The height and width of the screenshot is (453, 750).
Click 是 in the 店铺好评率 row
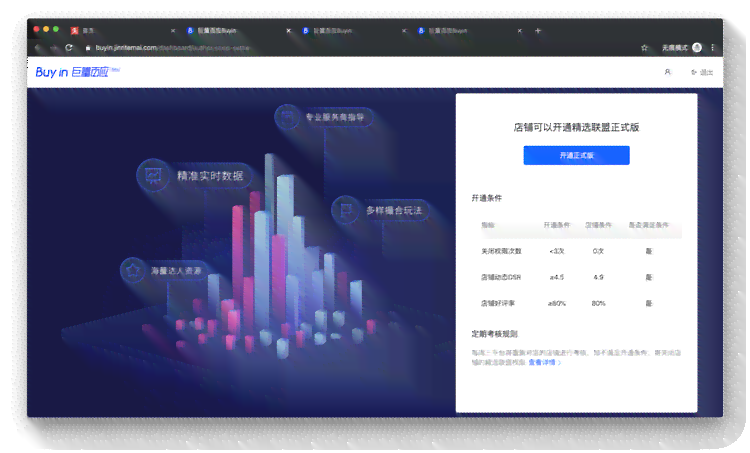click(x=649, y=303)
